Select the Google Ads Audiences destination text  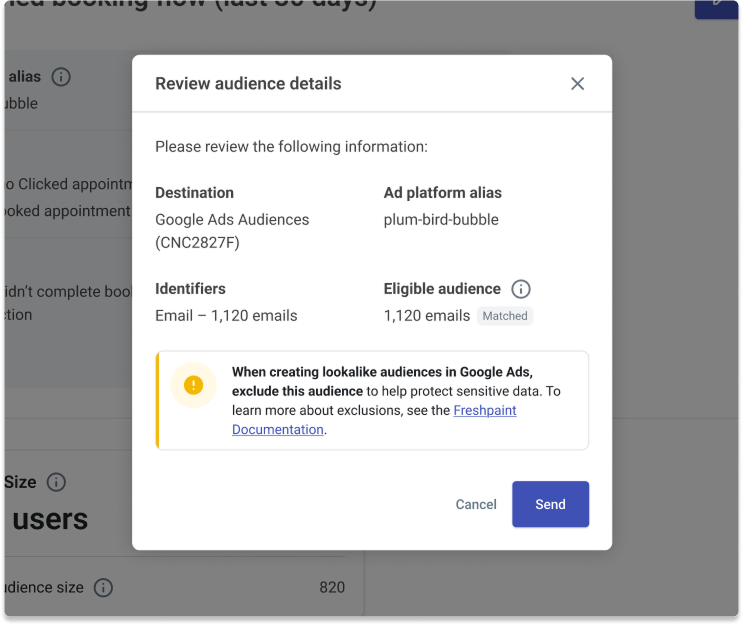pos(232,220)
